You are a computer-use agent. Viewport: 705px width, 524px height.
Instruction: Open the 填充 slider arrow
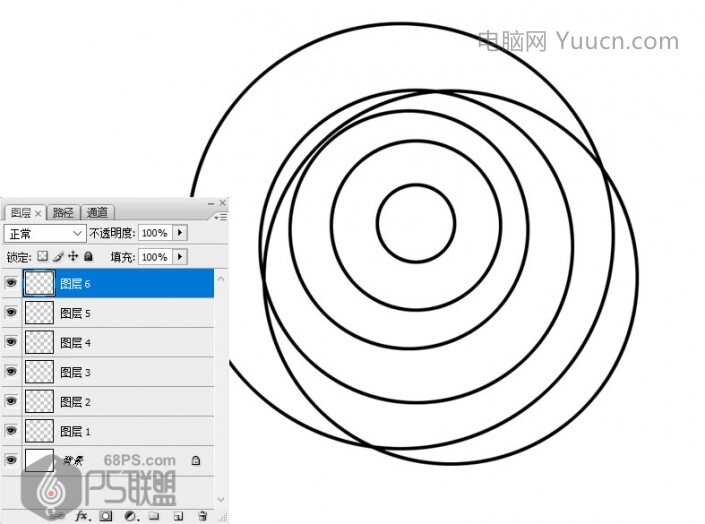pos(180,257)
